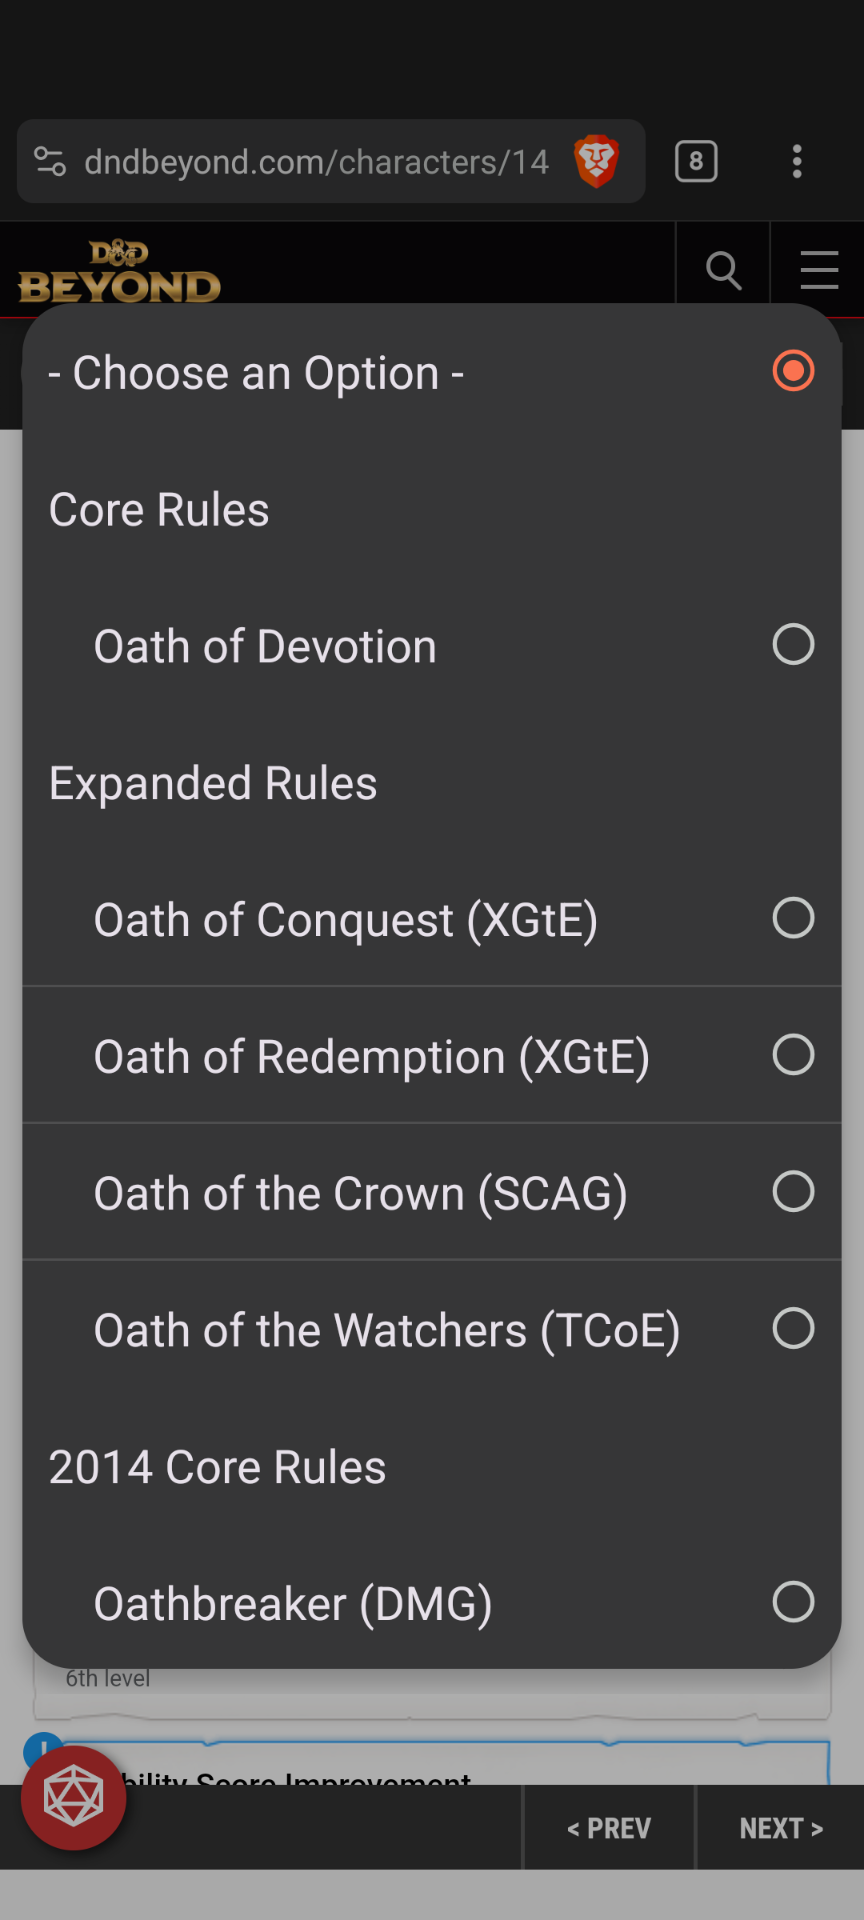Choose Oath of Redemption (XGtE) option

pyautogui.click(x=372, y=1057)
